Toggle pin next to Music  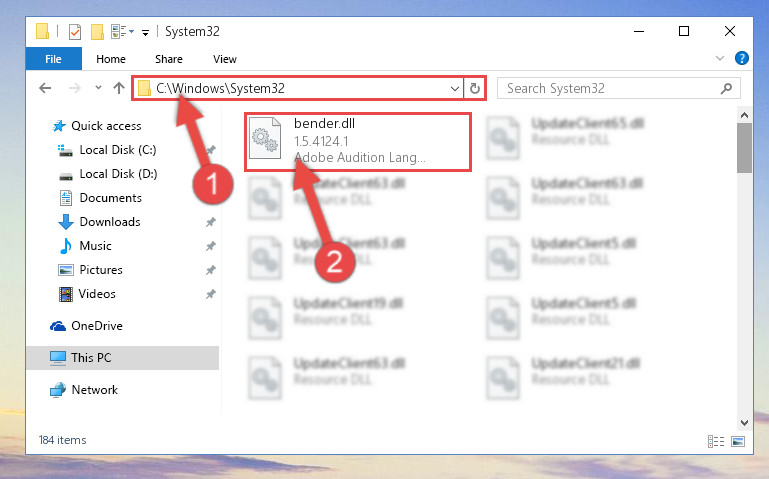pos(210,246)
